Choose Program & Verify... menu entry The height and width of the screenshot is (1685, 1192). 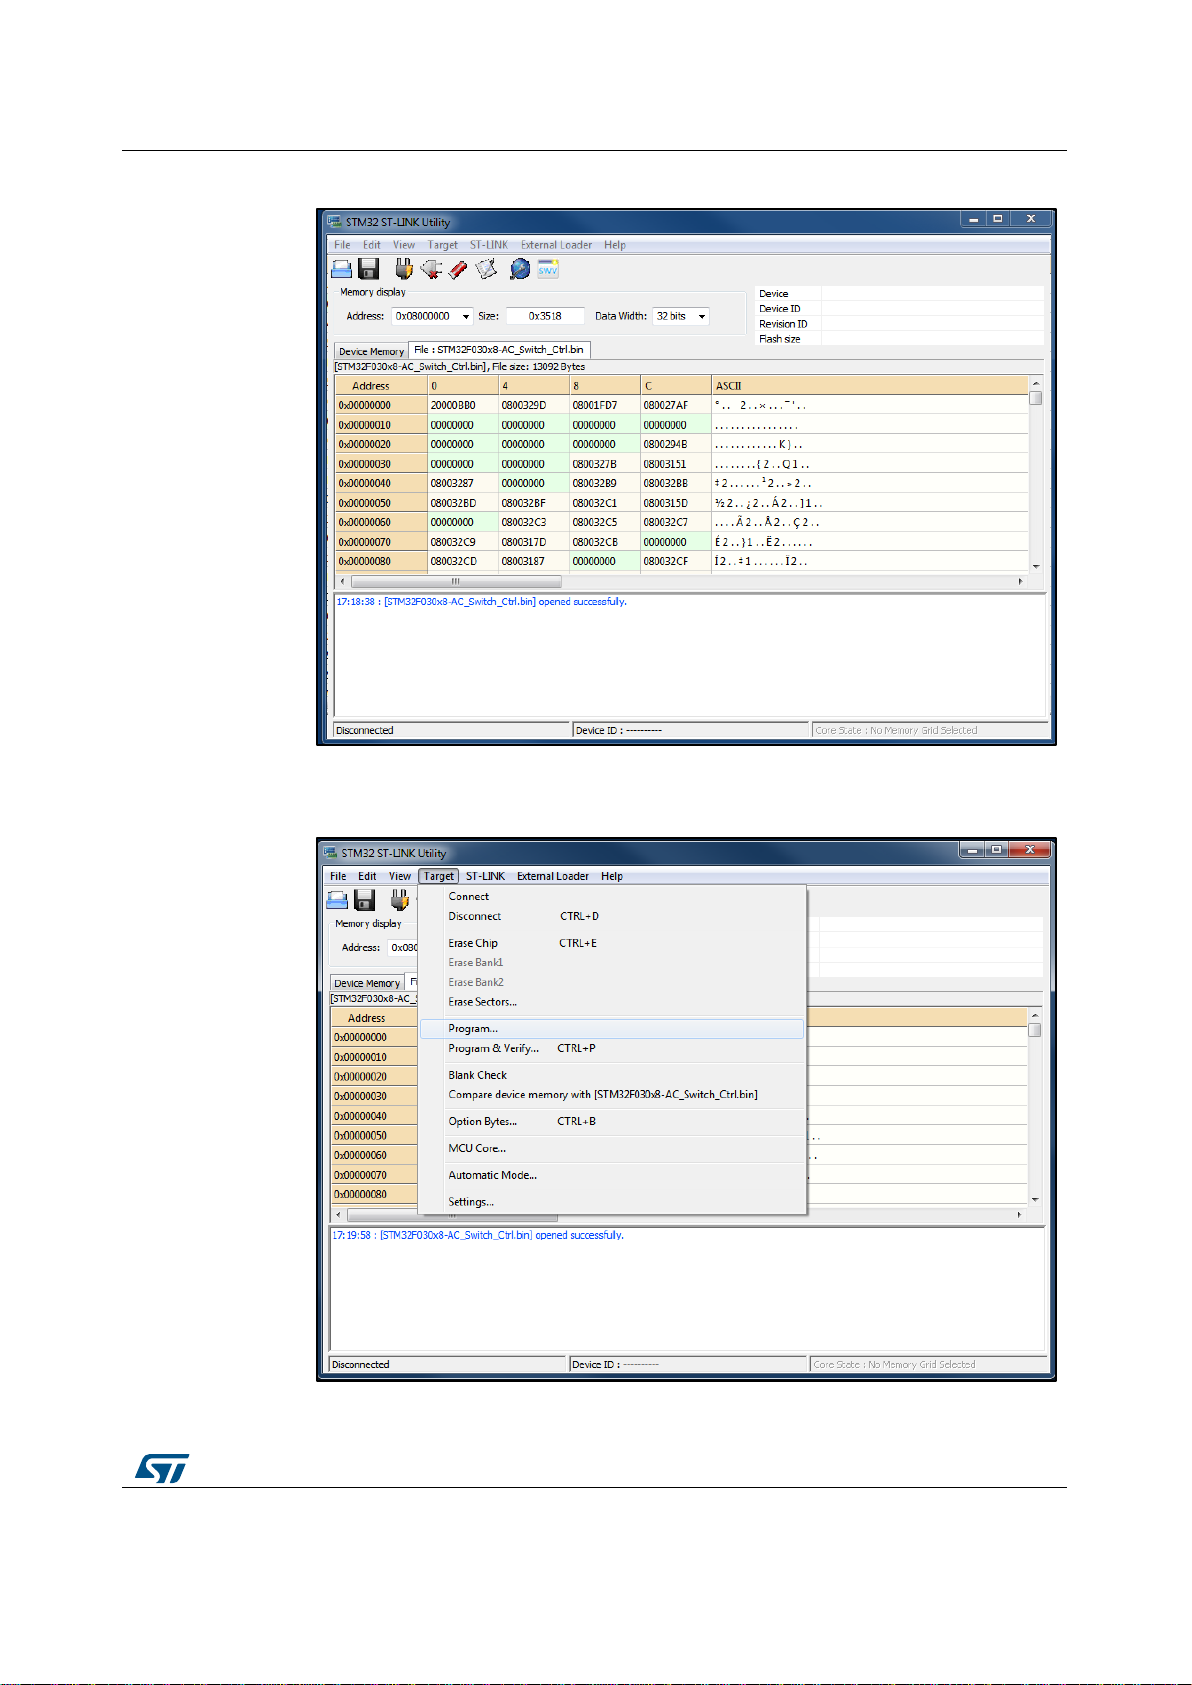coord(612,1049)
